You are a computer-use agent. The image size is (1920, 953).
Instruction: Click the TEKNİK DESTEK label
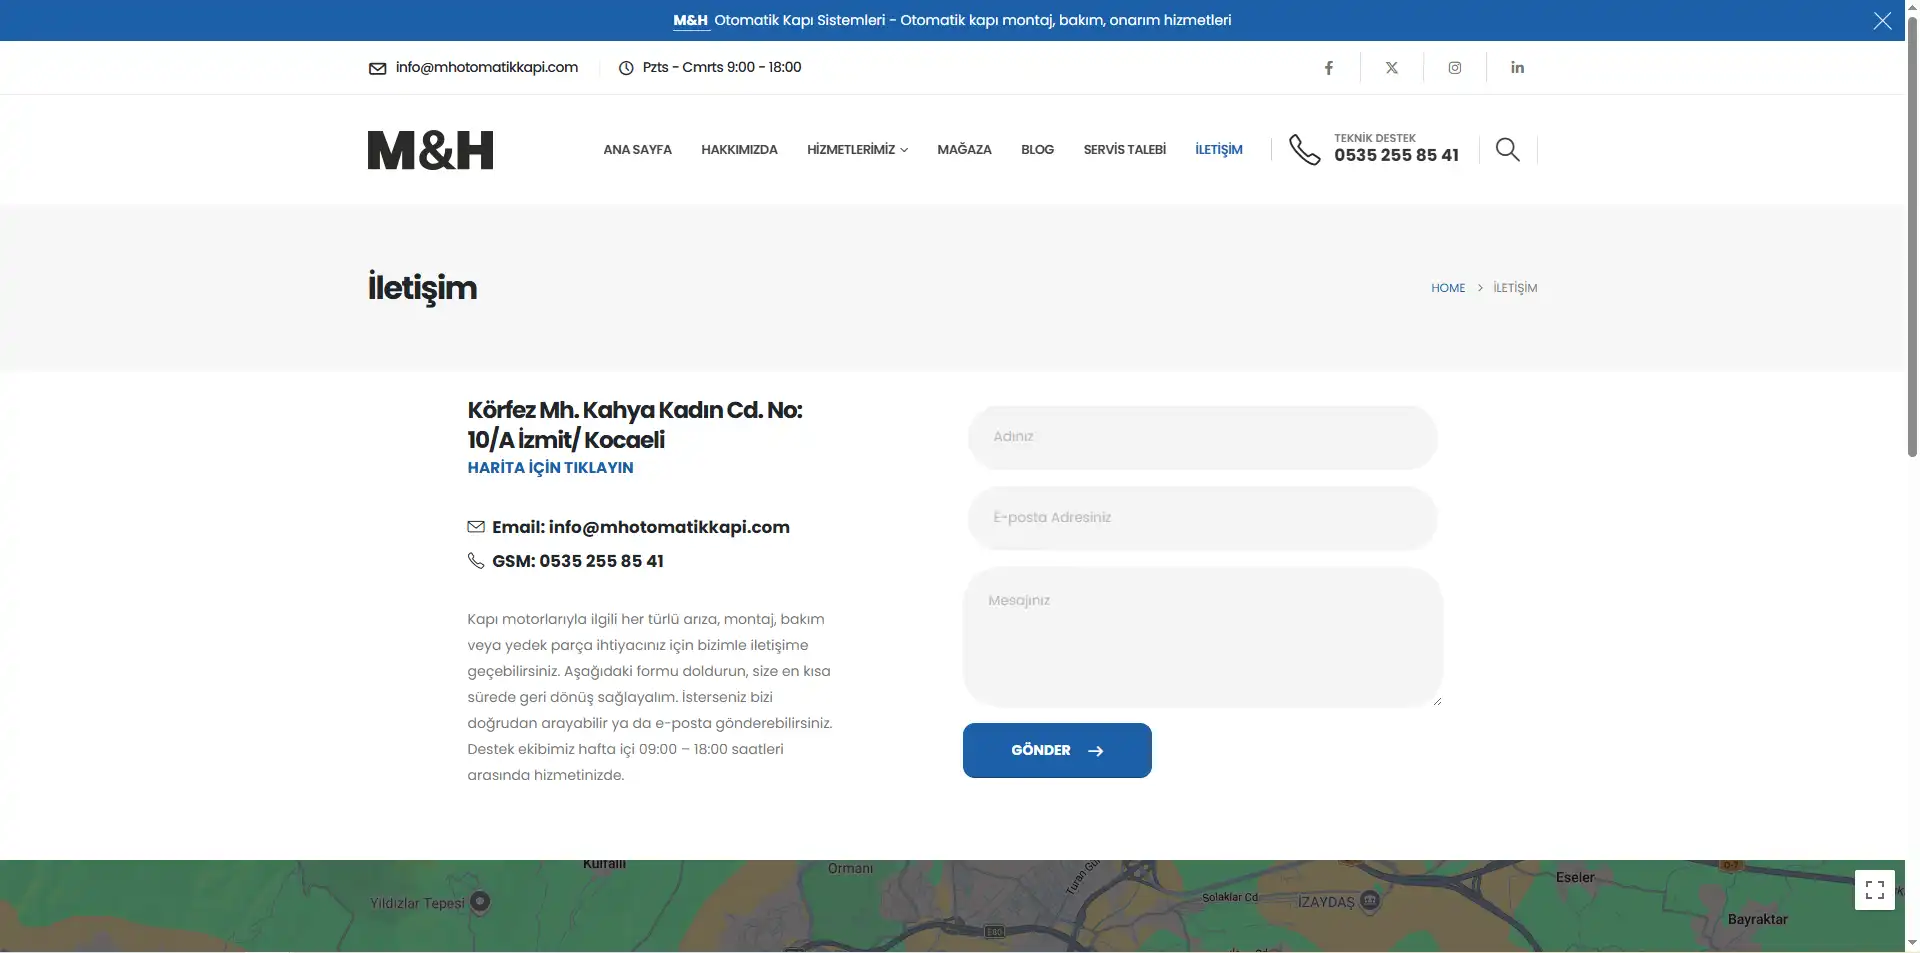pos(1374,138)
